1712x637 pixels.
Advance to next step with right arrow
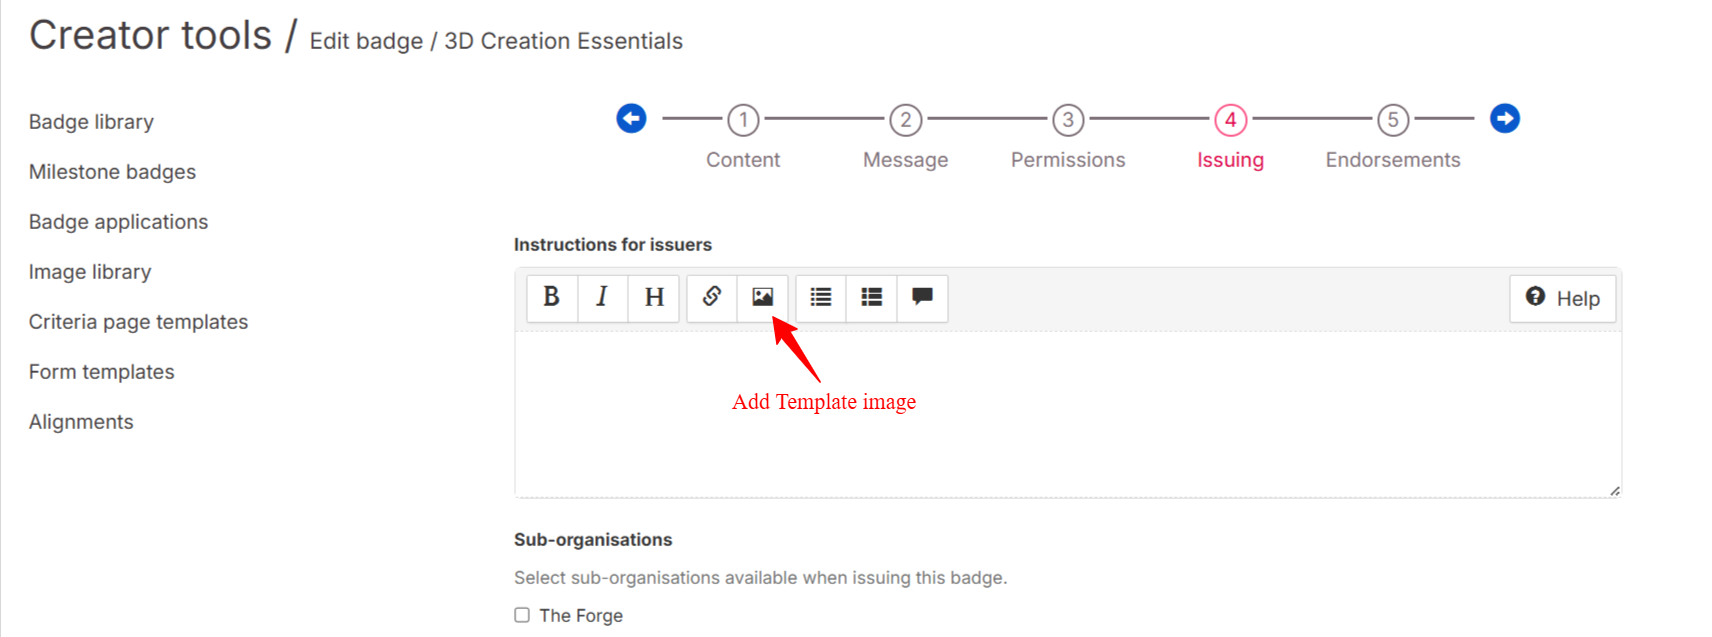point(1504,119)
